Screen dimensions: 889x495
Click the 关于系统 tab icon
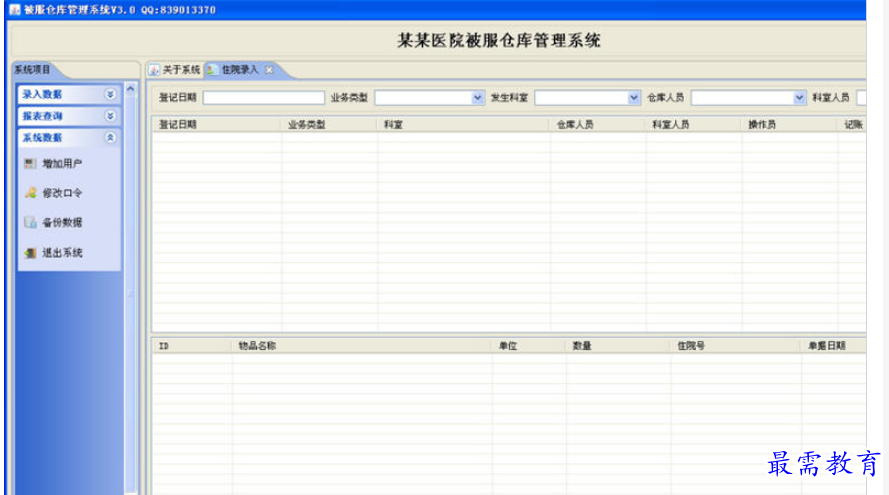pos(154,70)
